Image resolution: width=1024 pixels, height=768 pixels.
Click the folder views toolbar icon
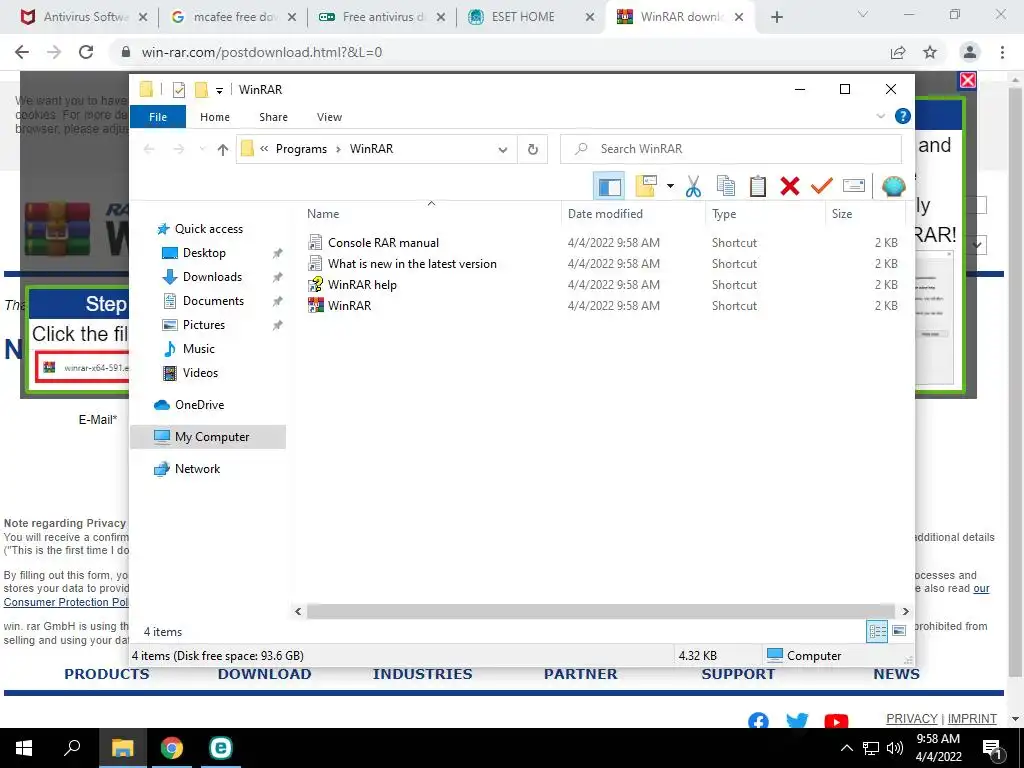coord(646,186)
